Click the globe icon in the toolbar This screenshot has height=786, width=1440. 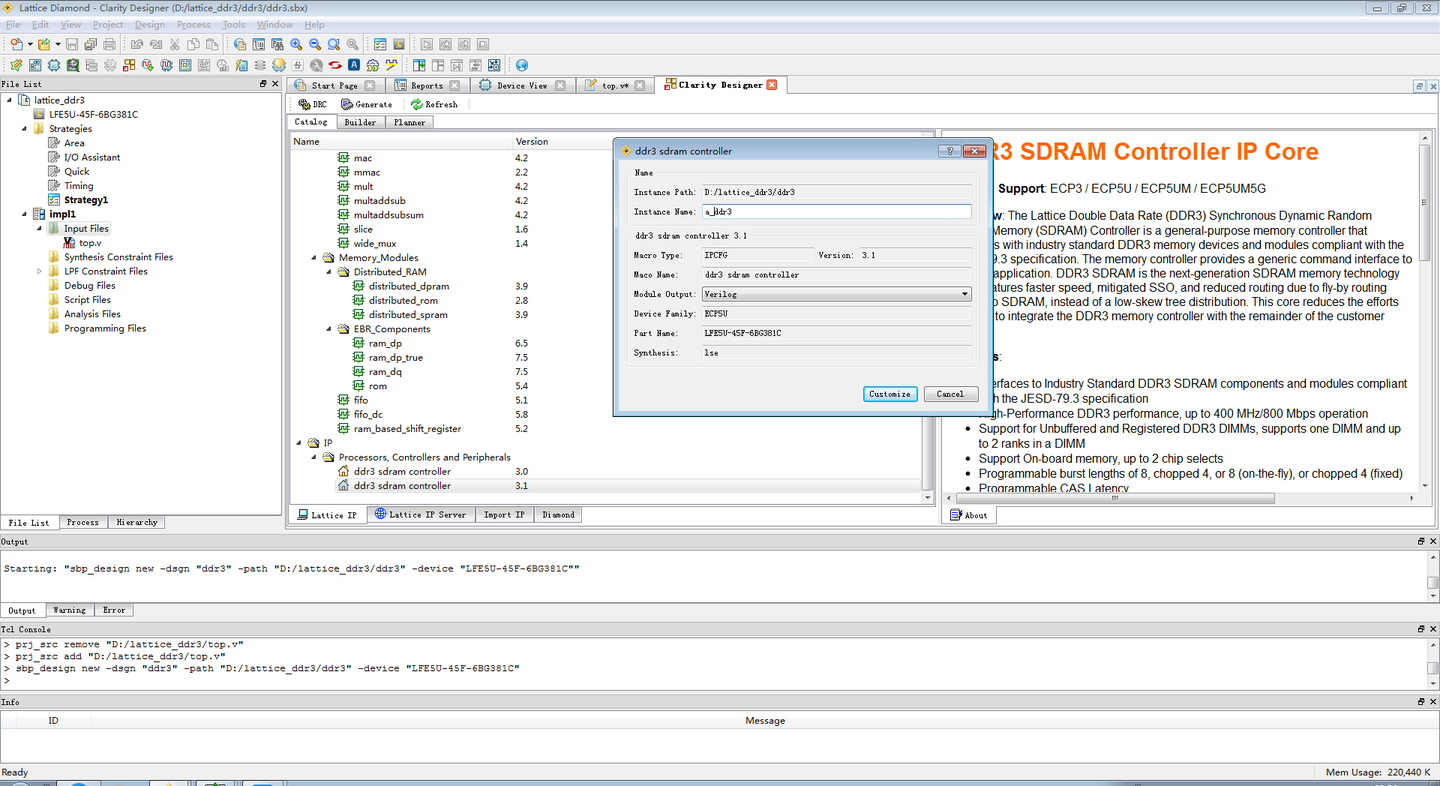521,65
